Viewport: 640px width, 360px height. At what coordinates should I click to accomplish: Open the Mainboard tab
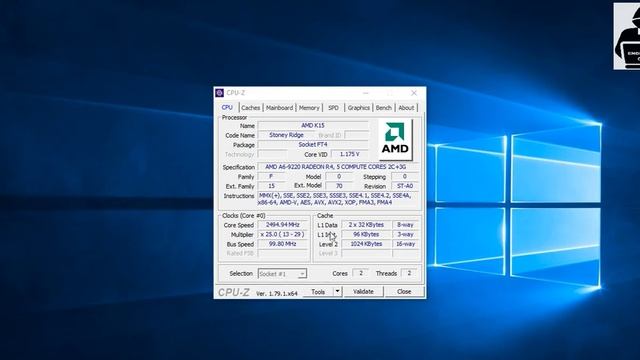pyautogui.click(x=280, y=108)
